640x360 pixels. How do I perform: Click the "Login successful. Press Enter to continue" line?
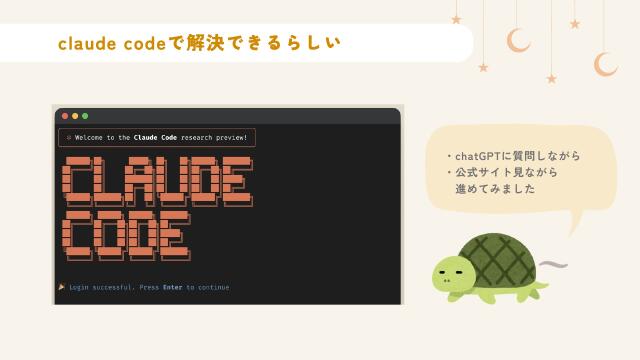pyautogui.click(x=149, y=287)
